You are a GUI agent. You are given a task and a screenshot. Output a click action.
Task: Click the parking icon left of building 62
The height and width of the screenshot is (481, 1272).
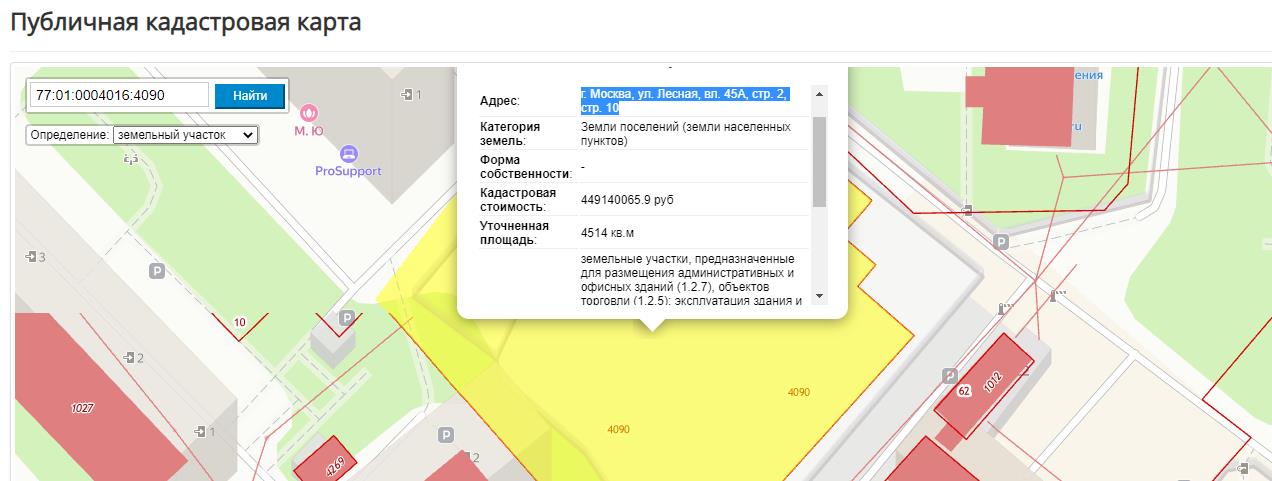click(x=950, y=375)
